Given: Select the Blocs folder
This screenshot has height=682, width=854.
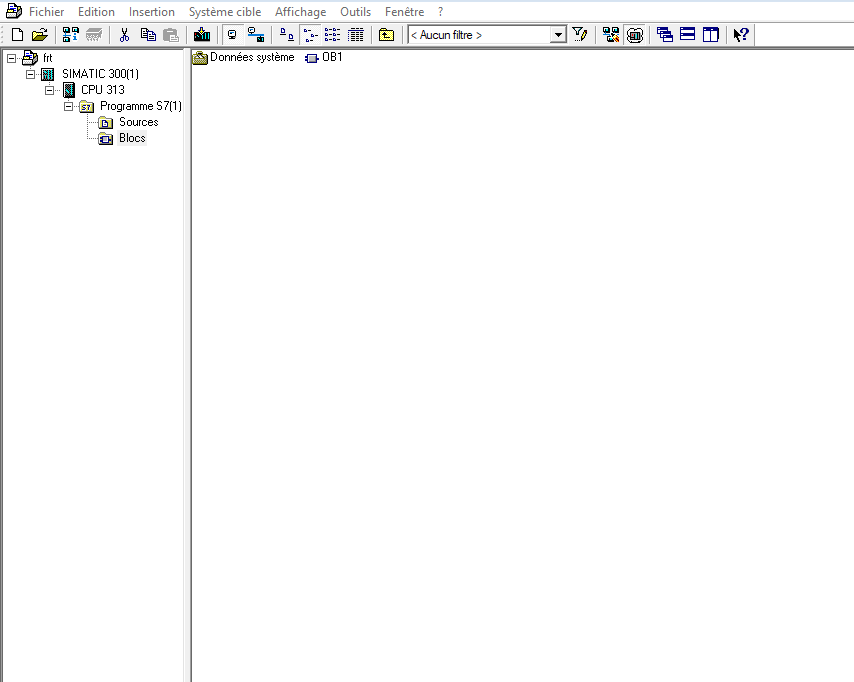Looking at the screenshot, I should click(132, 138).
